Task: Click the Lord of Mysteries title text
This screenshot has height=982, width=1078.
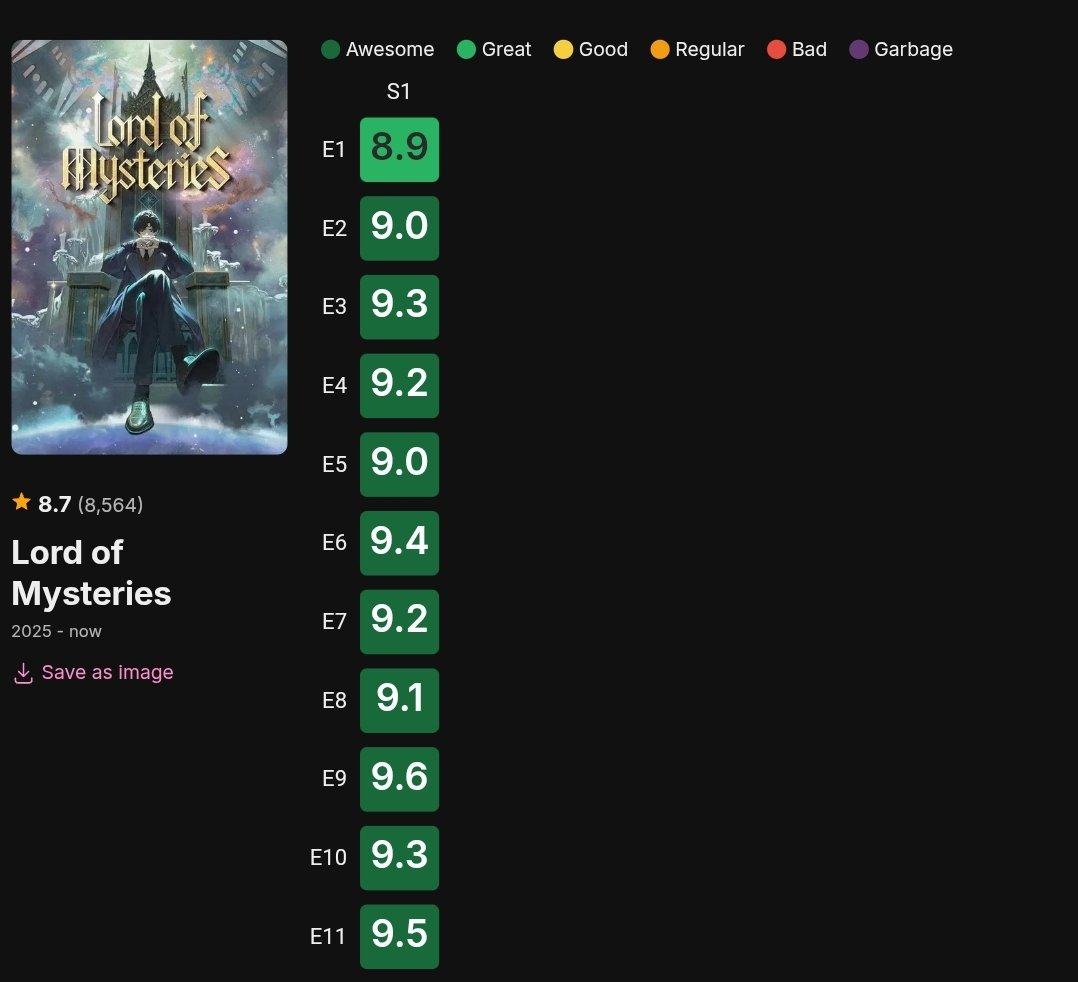Action: [91, 573]
